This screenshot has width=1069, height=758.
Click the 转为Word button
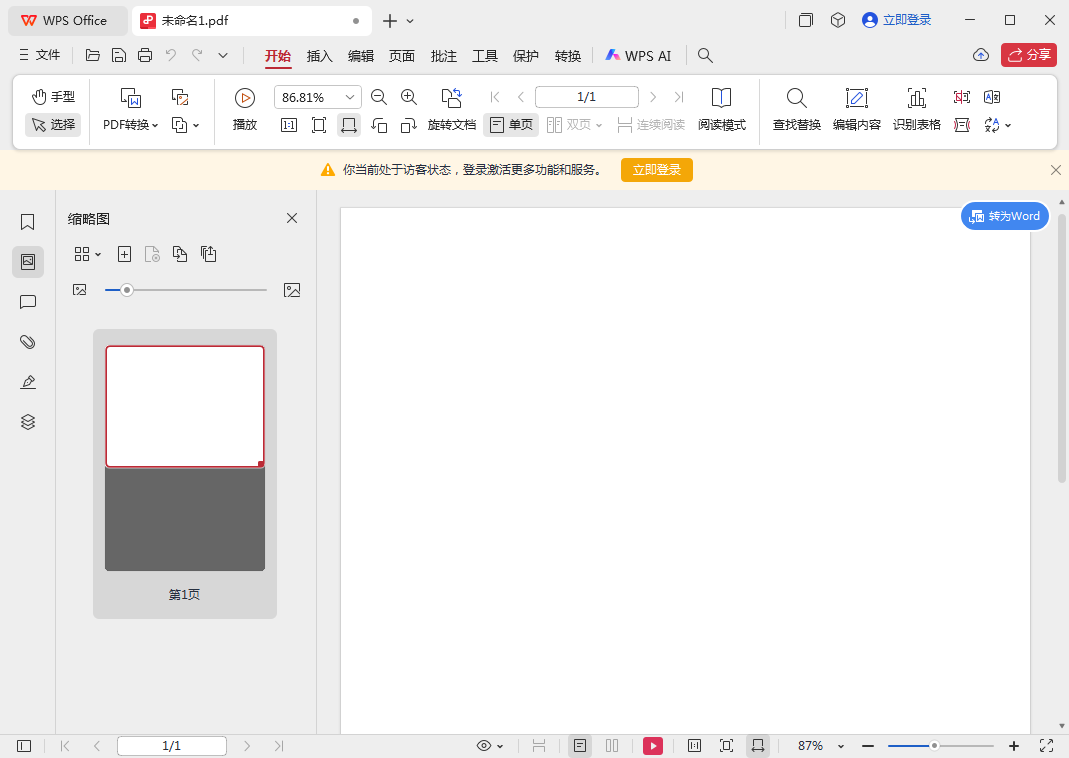tap(1005, 216)
